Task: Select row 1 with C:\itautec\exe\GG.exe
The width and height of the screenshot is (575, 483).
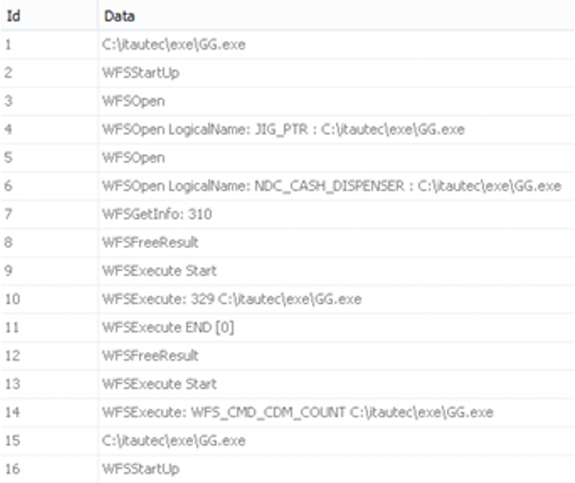Action: point(288,45)
